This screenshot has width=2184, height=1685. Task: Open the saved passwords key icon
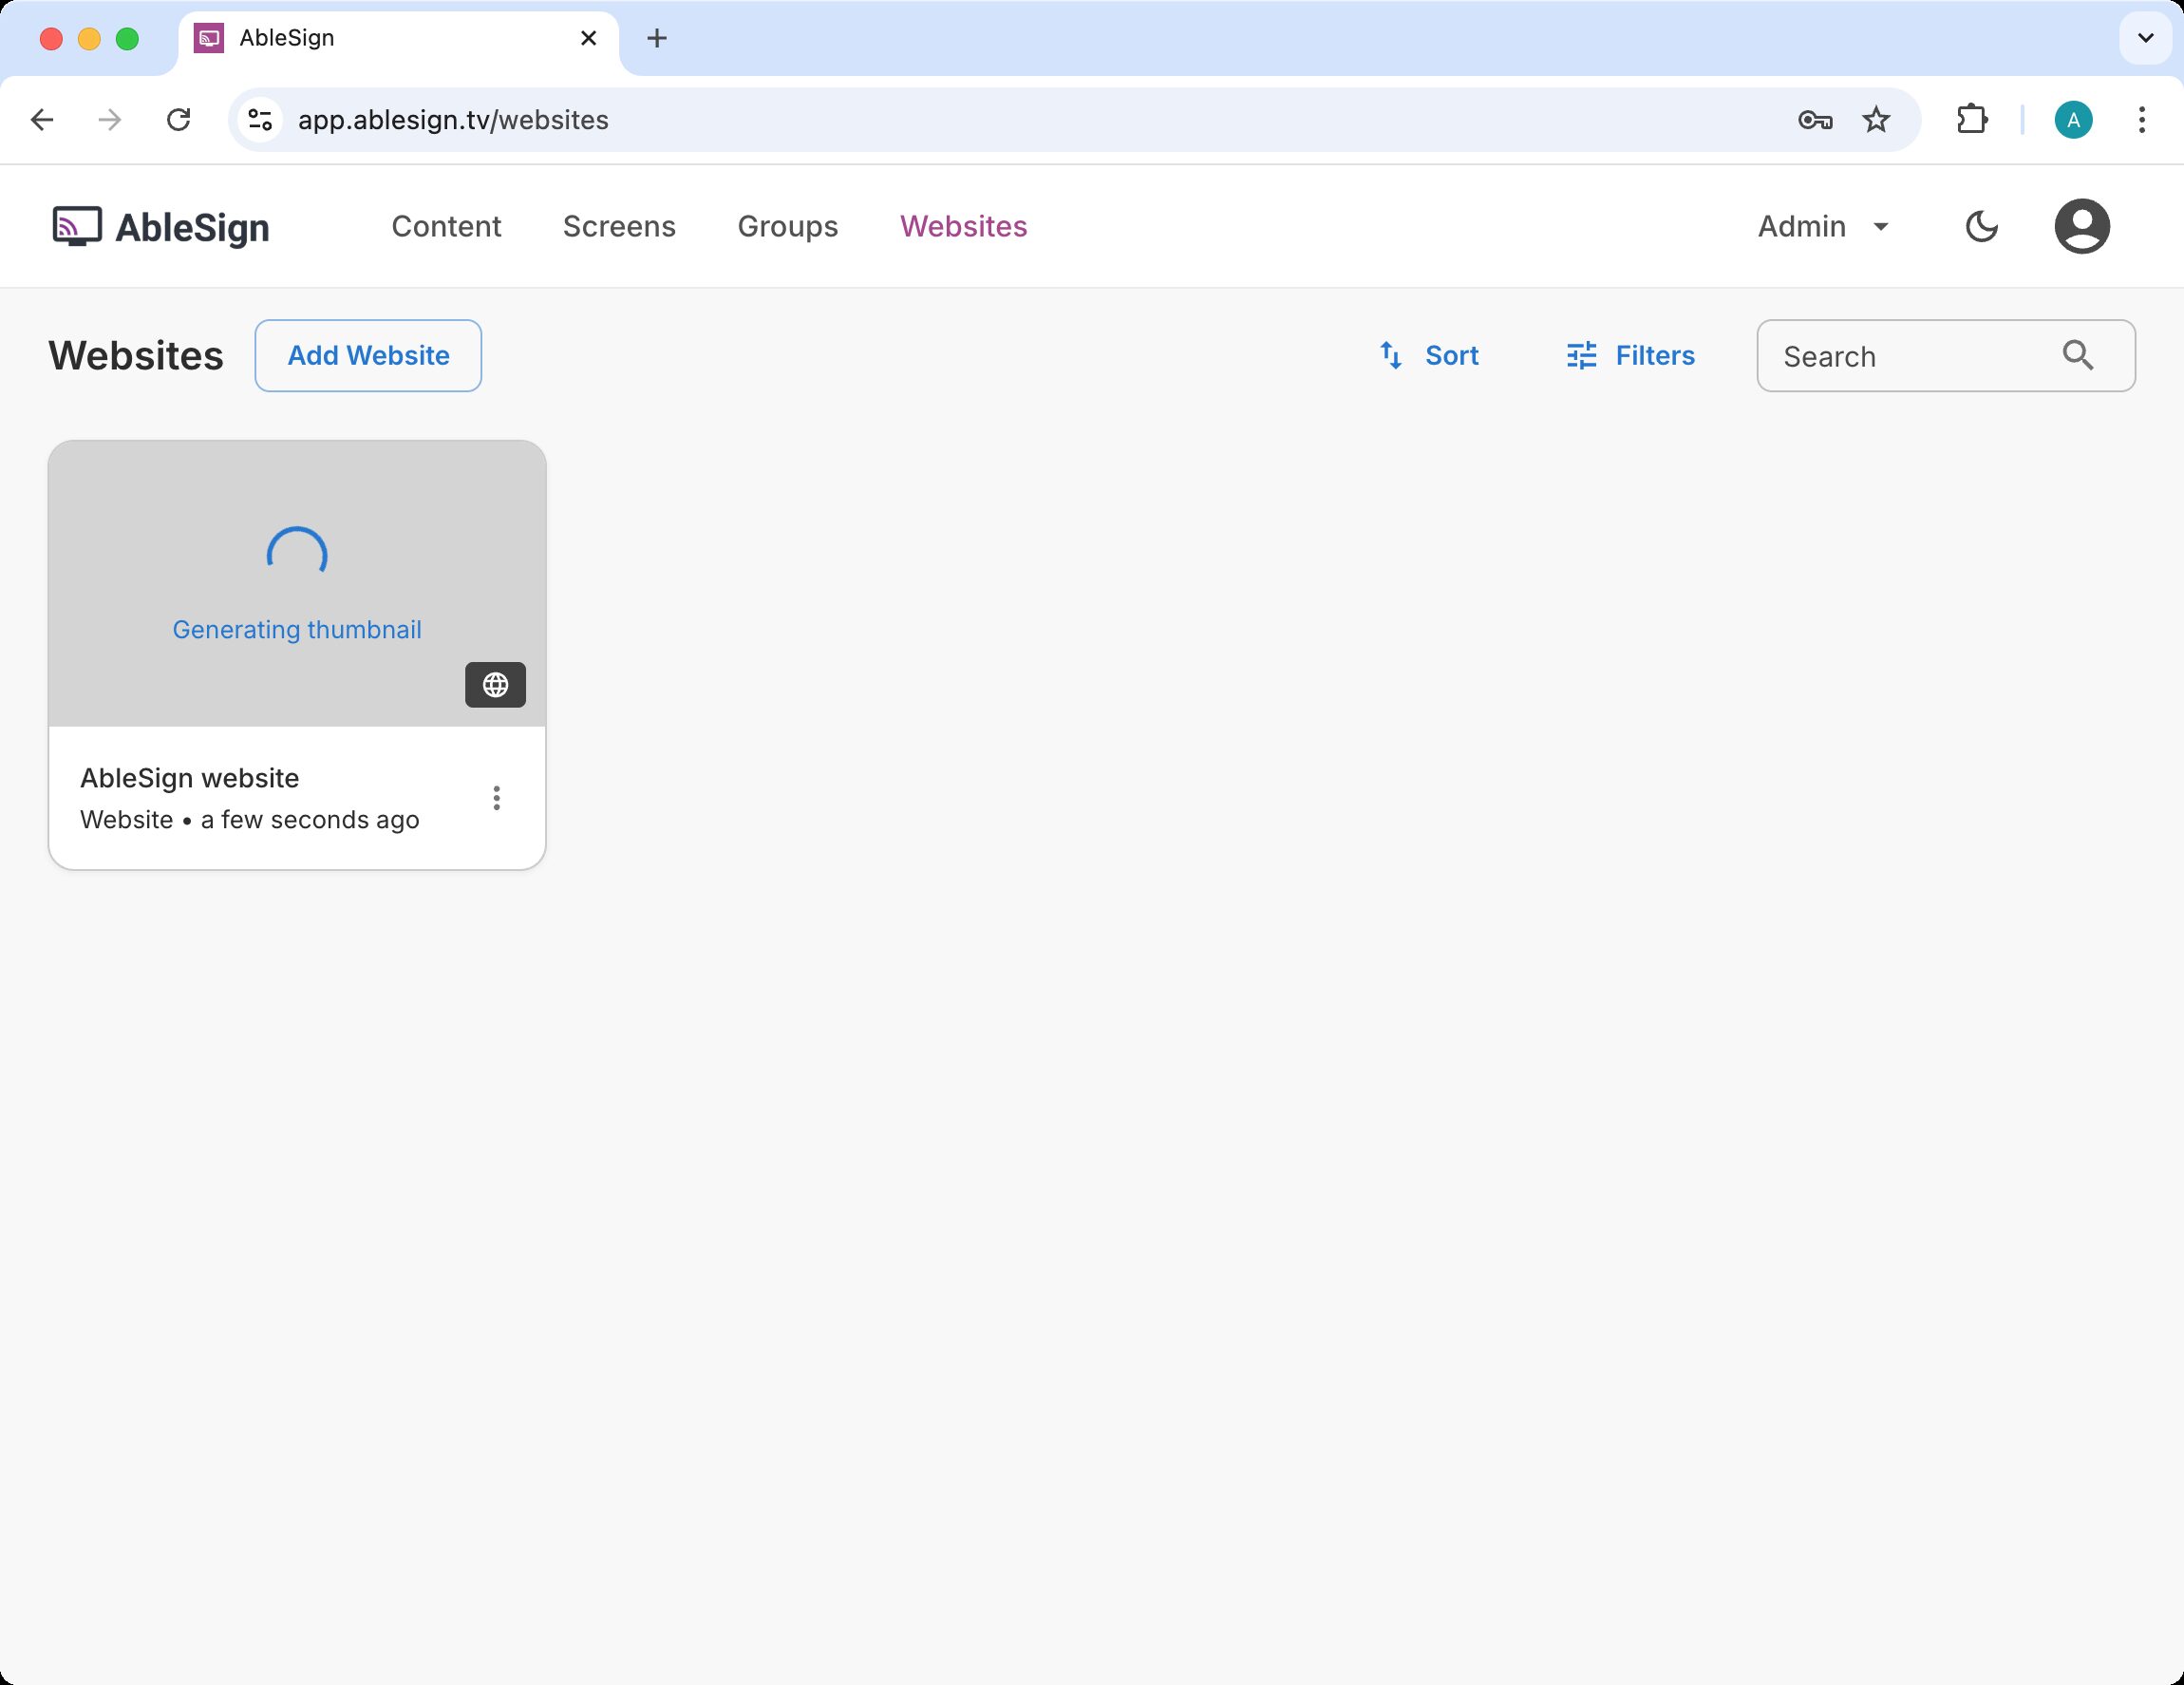(1814, 120)
